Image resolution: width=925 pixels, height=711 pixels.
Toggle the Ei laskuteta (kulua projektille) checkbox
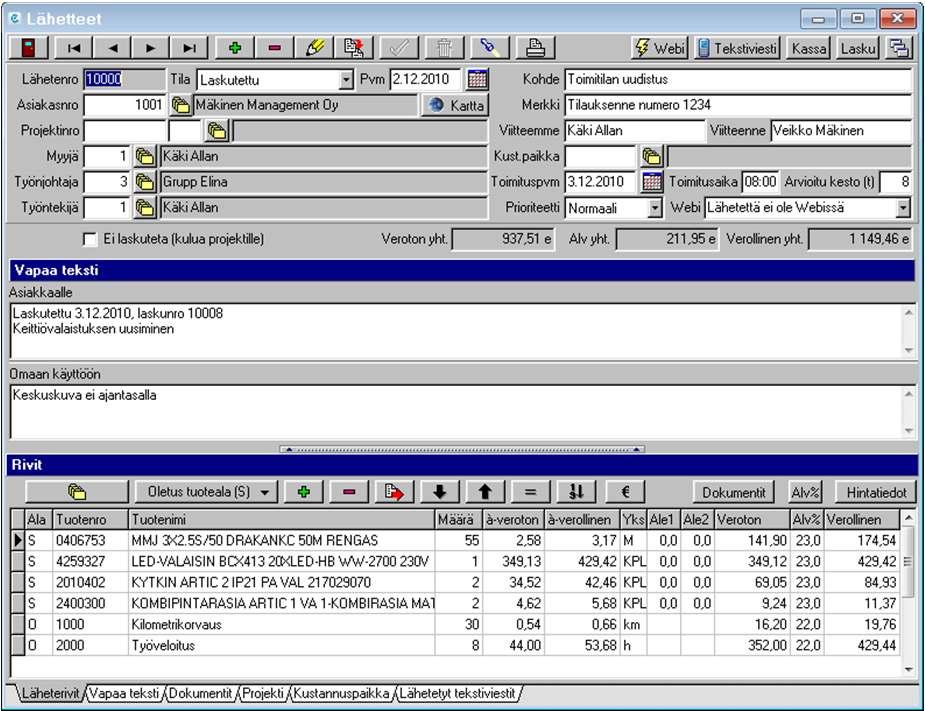[x=90, y=239]
